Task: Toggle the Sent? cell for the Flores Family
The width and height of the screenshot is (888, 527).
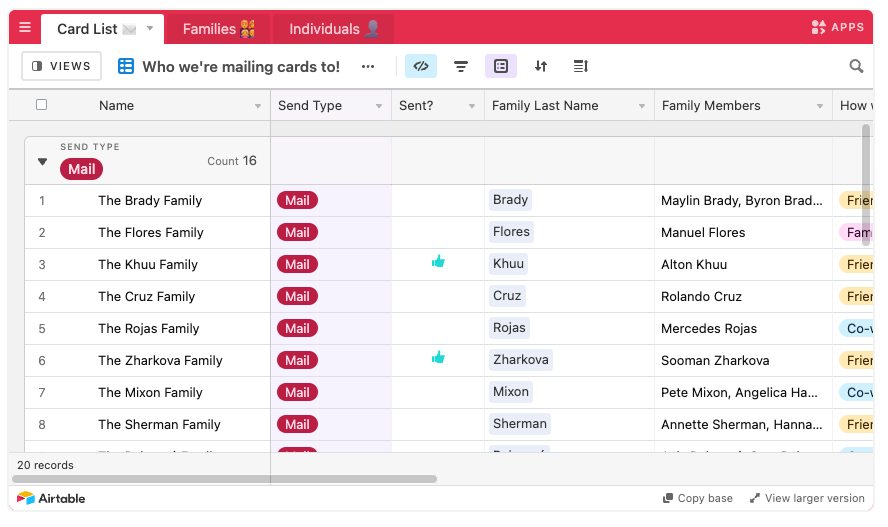Action: click(x=438, y=233)
